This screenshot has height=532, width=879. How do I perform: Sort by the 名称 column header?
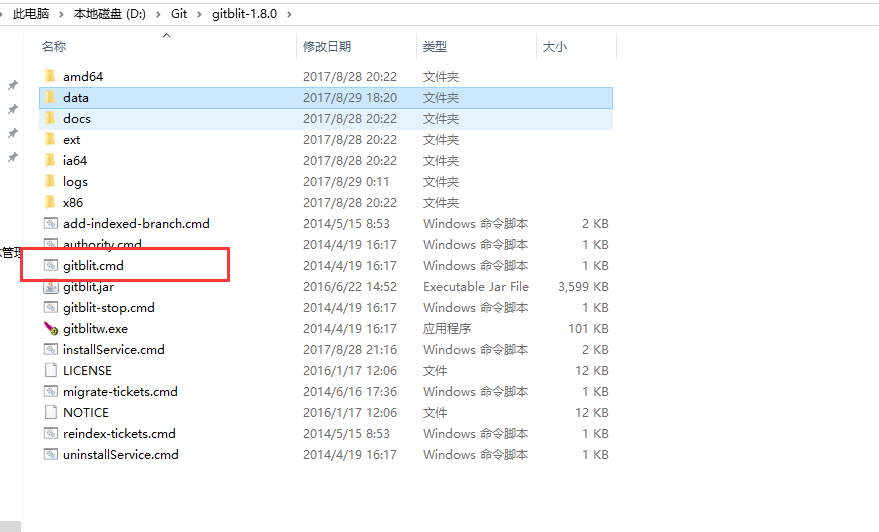pos(54,47)
